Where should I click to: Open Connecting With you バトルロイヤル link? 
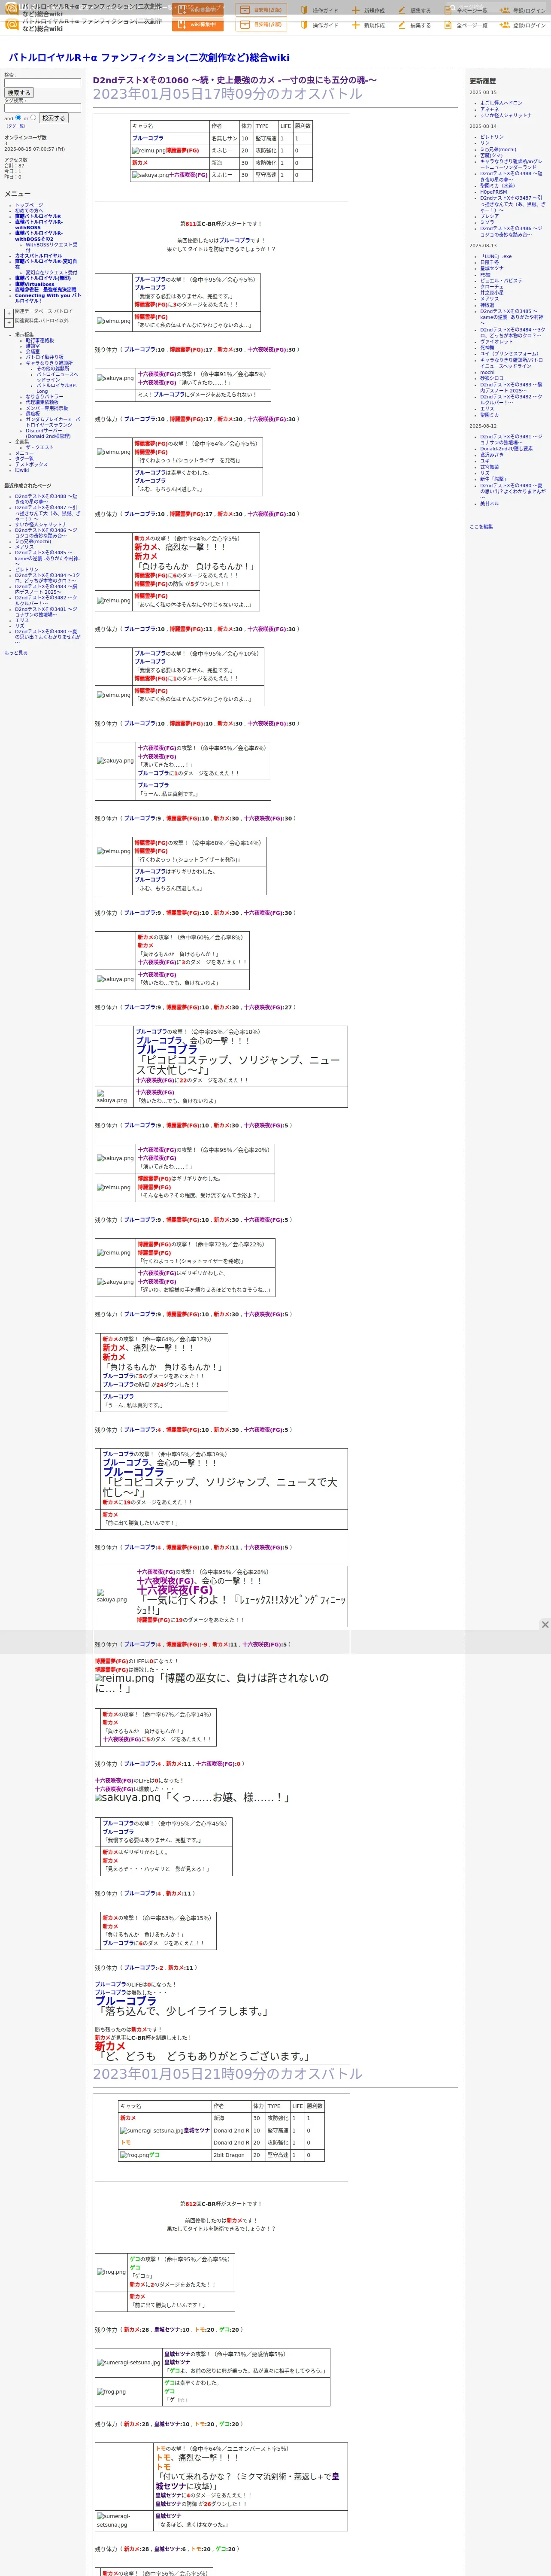pyautogui.click(x=48, y=298)
